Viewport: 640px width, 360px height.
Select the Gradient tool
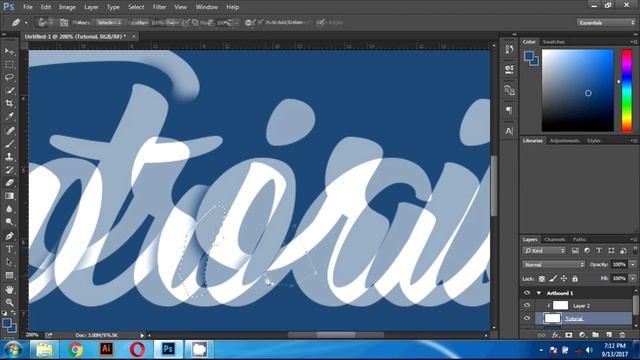coord(9,196)
